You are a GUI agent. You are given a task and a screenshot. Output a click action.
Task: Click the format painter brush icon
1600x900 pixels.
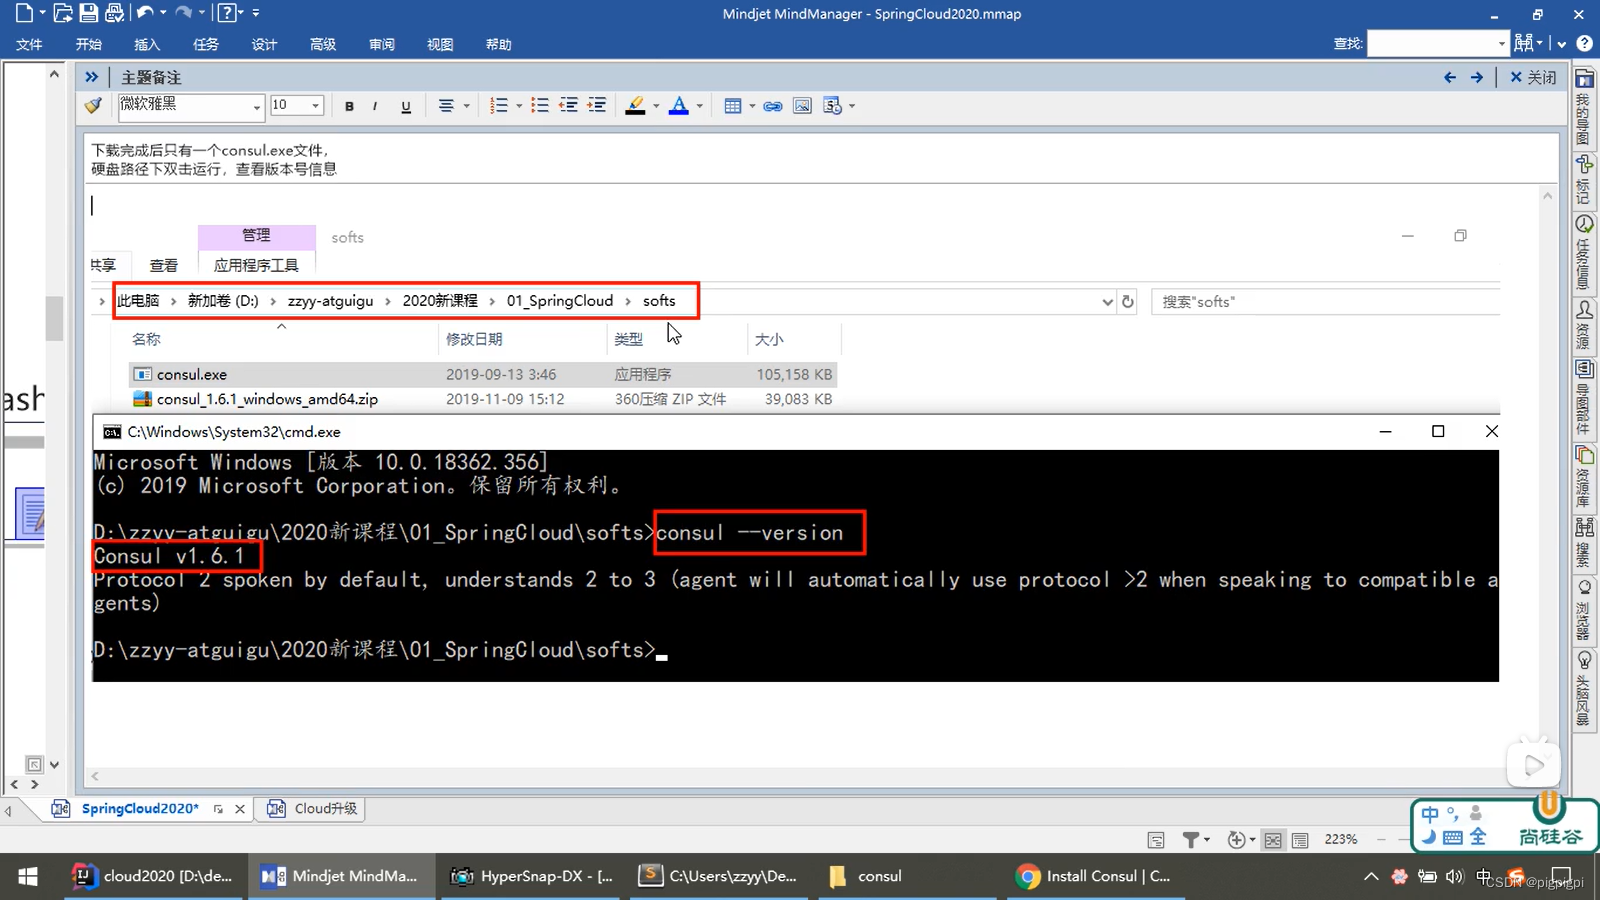(94, 105)
